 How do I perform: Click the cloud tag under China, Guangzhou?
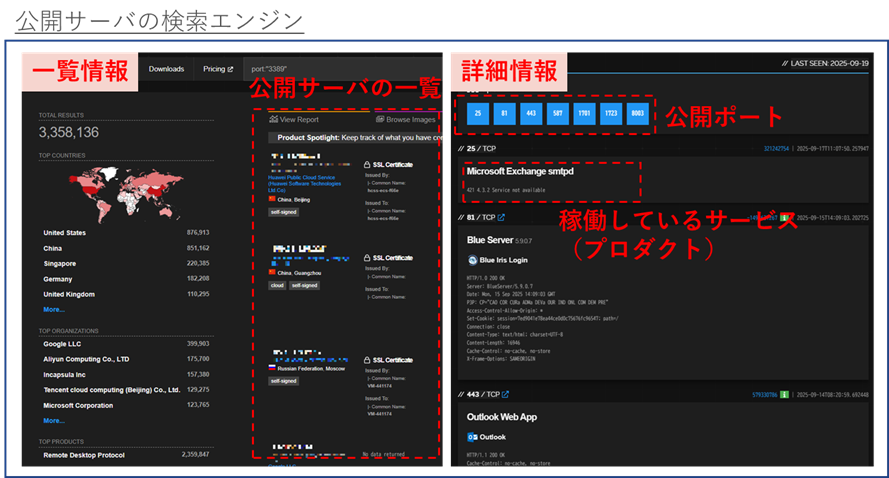(x=277, y=285)
